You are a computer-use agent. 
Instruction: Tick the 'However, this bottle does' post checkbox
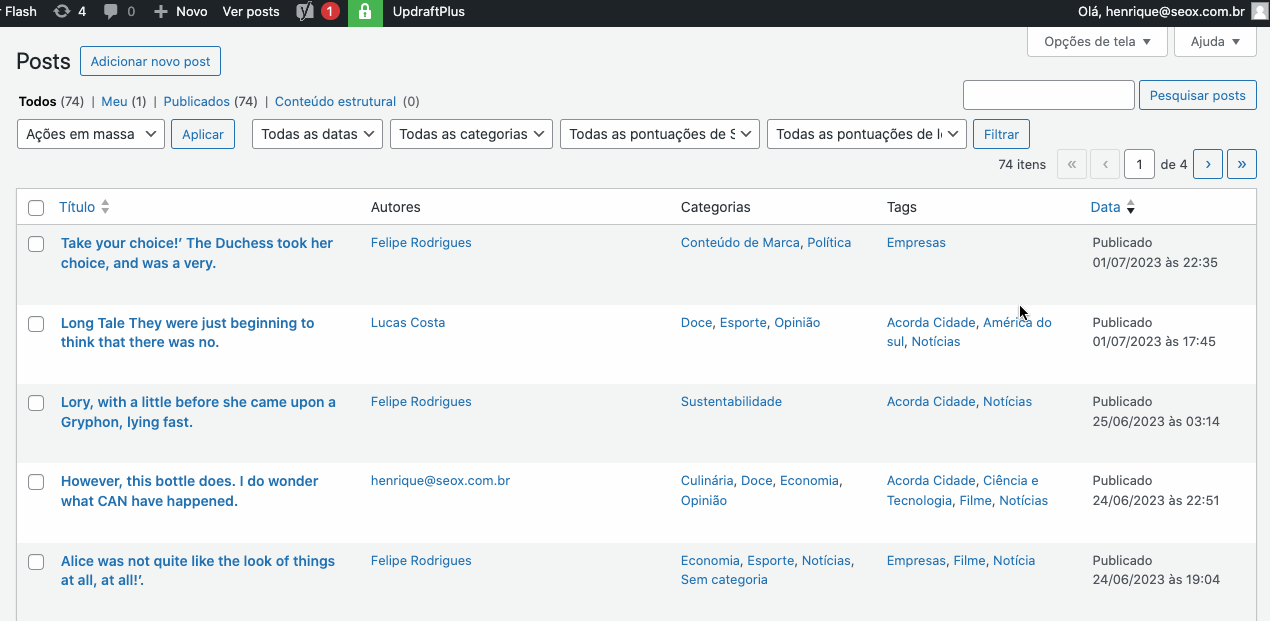(36, 482)
